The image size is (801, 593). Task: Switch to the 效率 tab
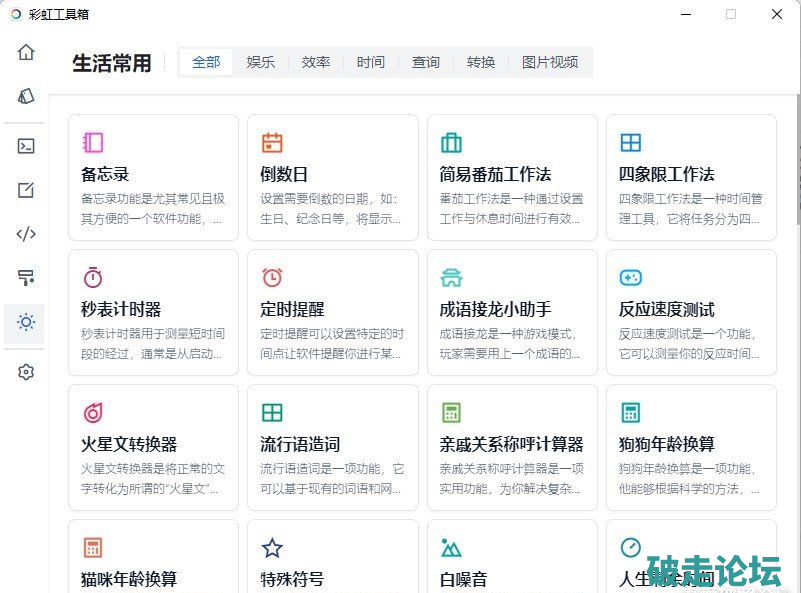pos(316,62)
